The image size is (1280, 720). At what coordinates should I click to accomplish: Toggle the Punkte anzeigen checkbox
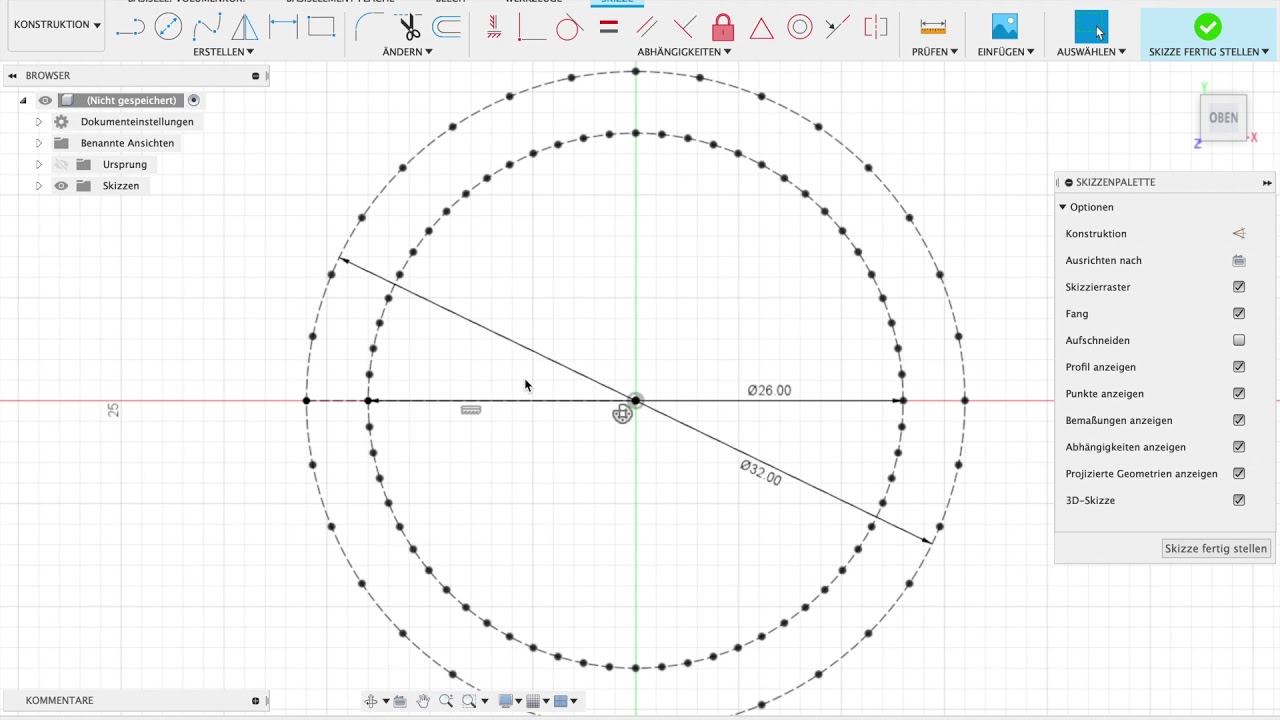coord(1239,394)
